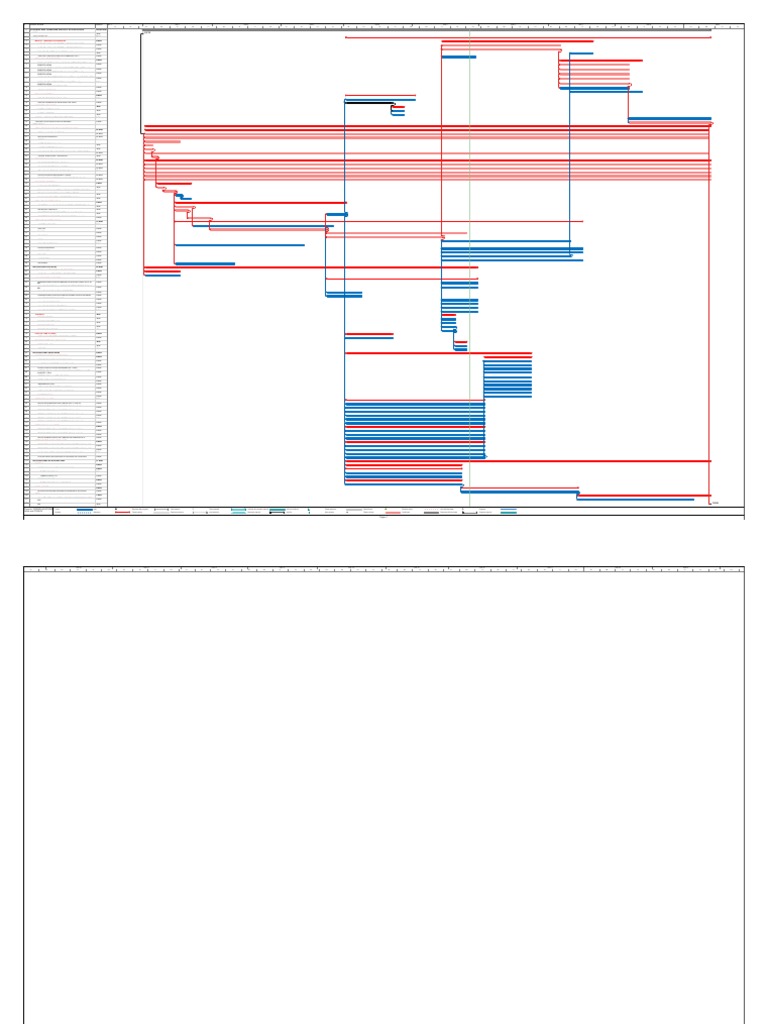Click the empty chart area of second page
Screen dimensions: 768x1024
[x=384, y=798]
